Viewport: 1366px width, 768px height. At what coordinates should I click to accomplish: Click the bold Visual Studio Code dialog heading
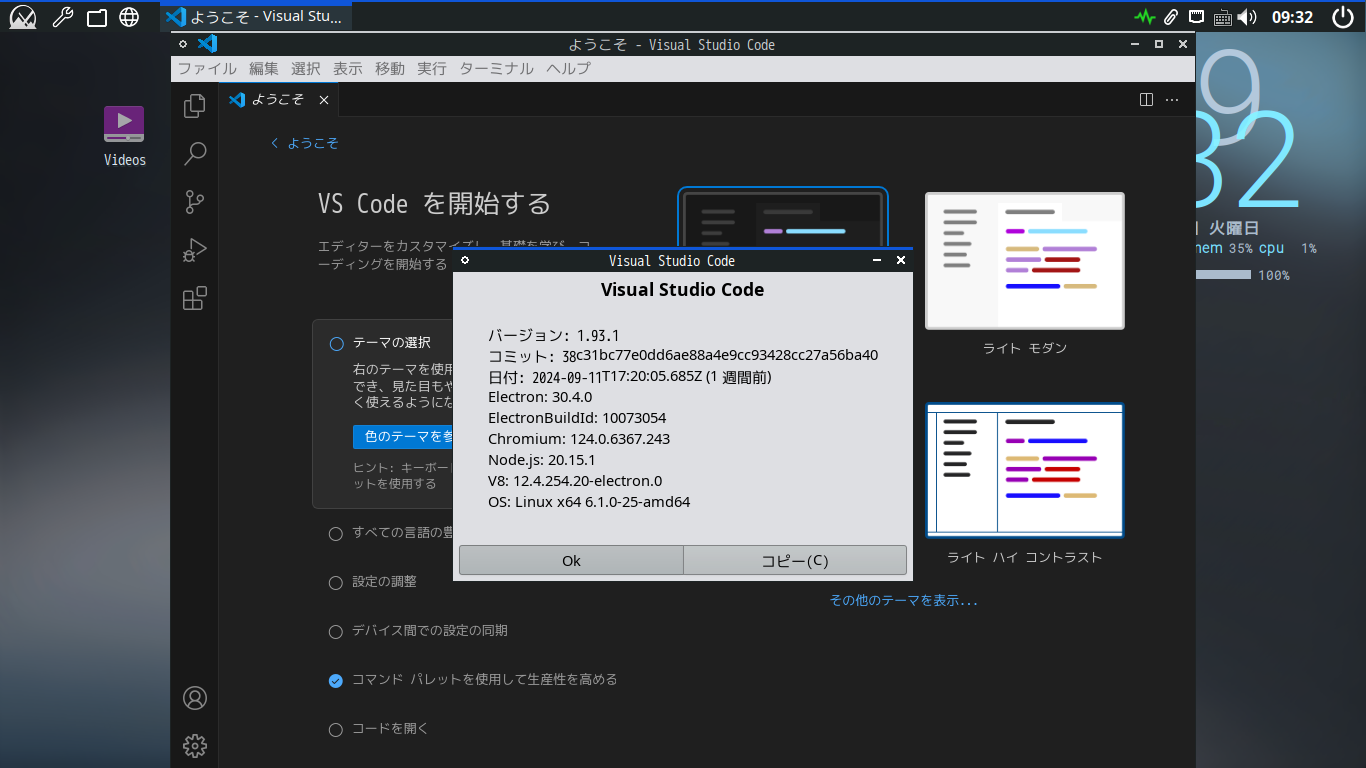pos(683,290)
